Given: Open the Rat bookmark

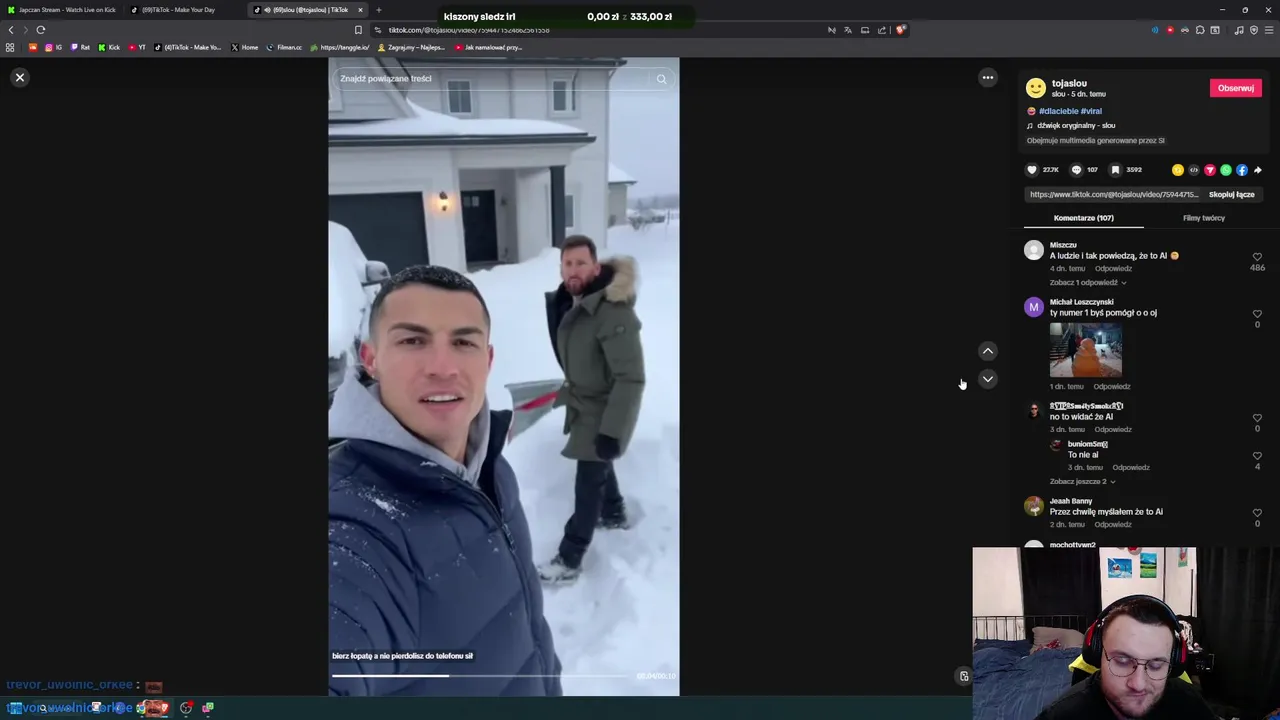Looking at the screenshot, I should [x=80, y=47].
